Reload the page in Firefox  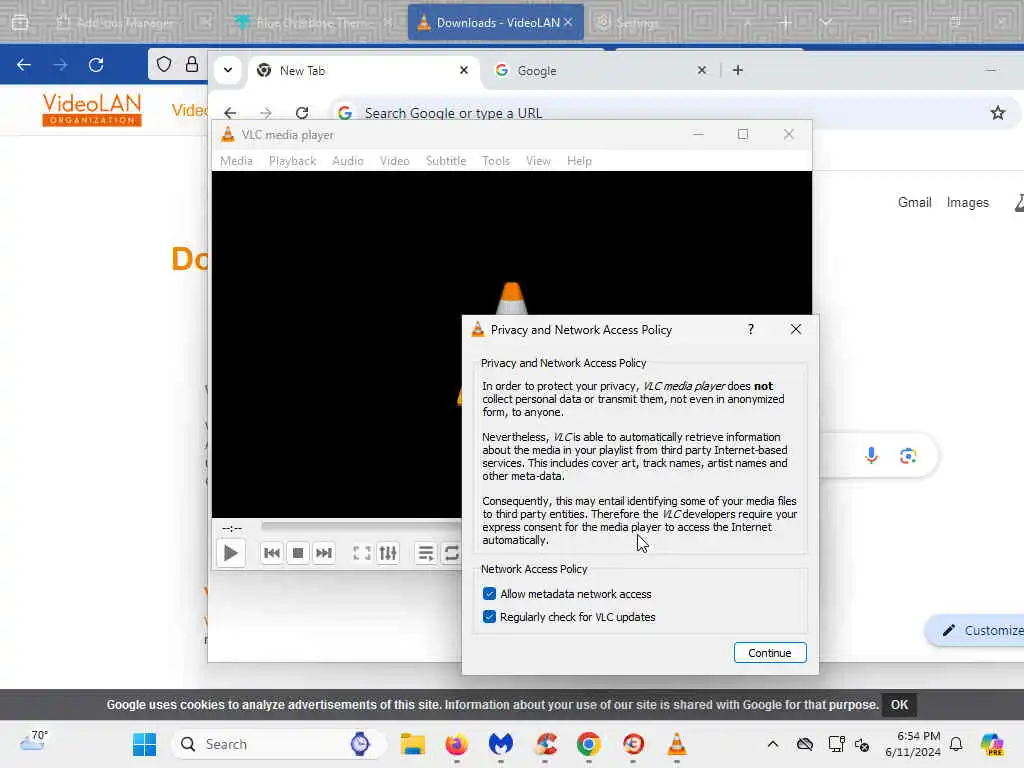pyautogui.click(x=96, y=65)
